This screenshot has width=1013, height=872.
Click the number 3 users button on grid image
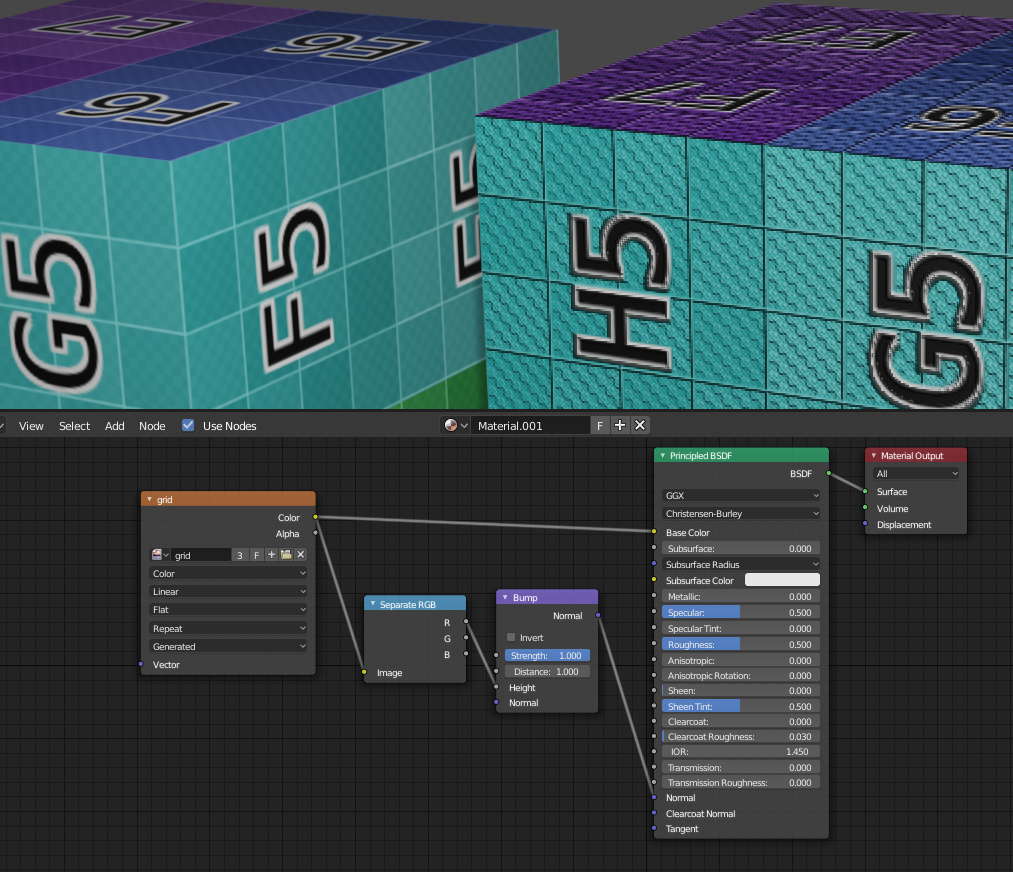[241, 554]
